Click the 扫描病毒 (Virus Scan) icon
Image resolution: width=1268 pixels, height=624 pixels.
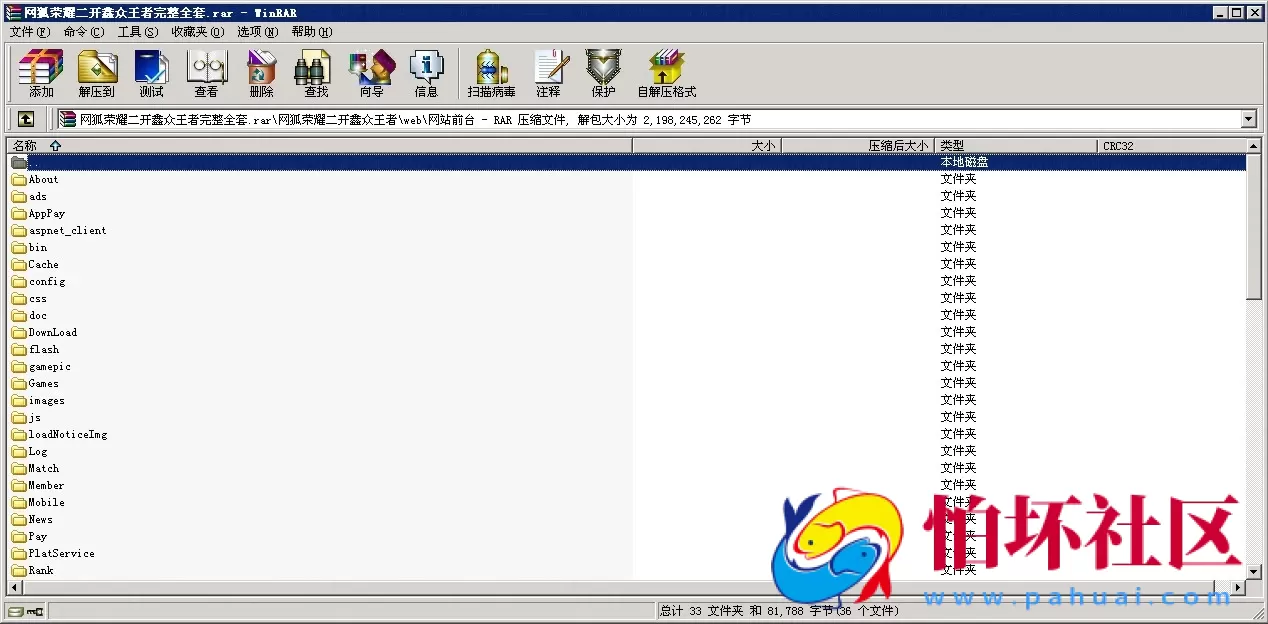point(489,72)
